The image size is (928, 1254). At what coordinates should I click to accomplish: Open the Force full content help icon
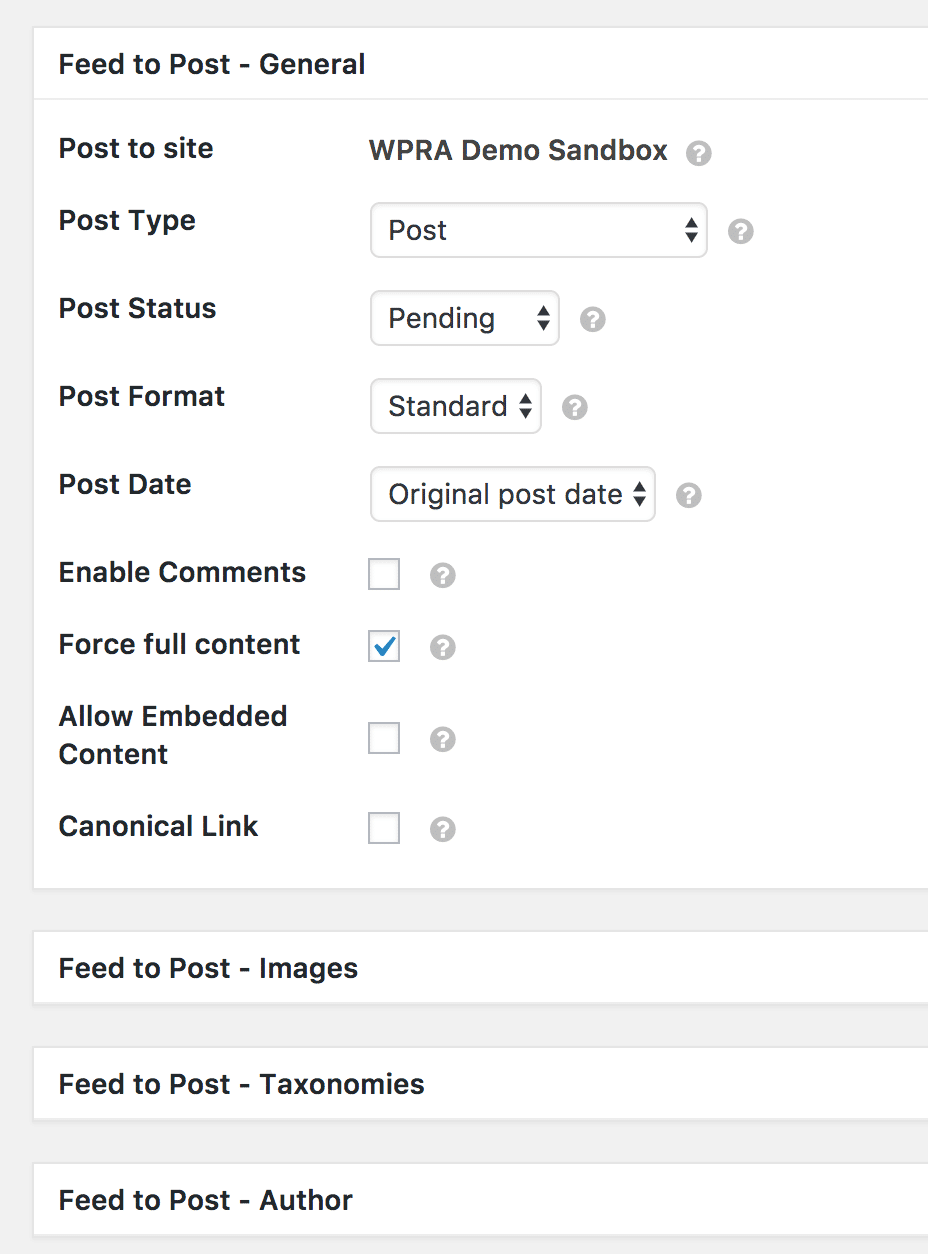point(442,647)
